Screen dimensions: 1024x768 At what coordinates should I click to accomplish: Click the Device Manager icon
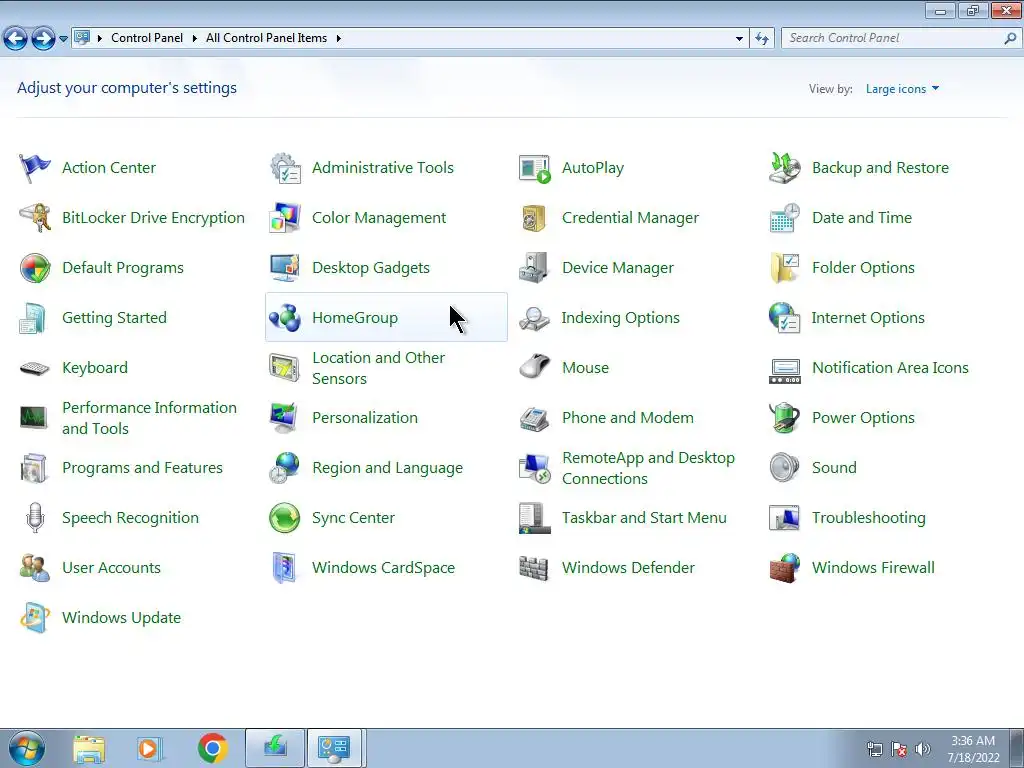[535, 268]
